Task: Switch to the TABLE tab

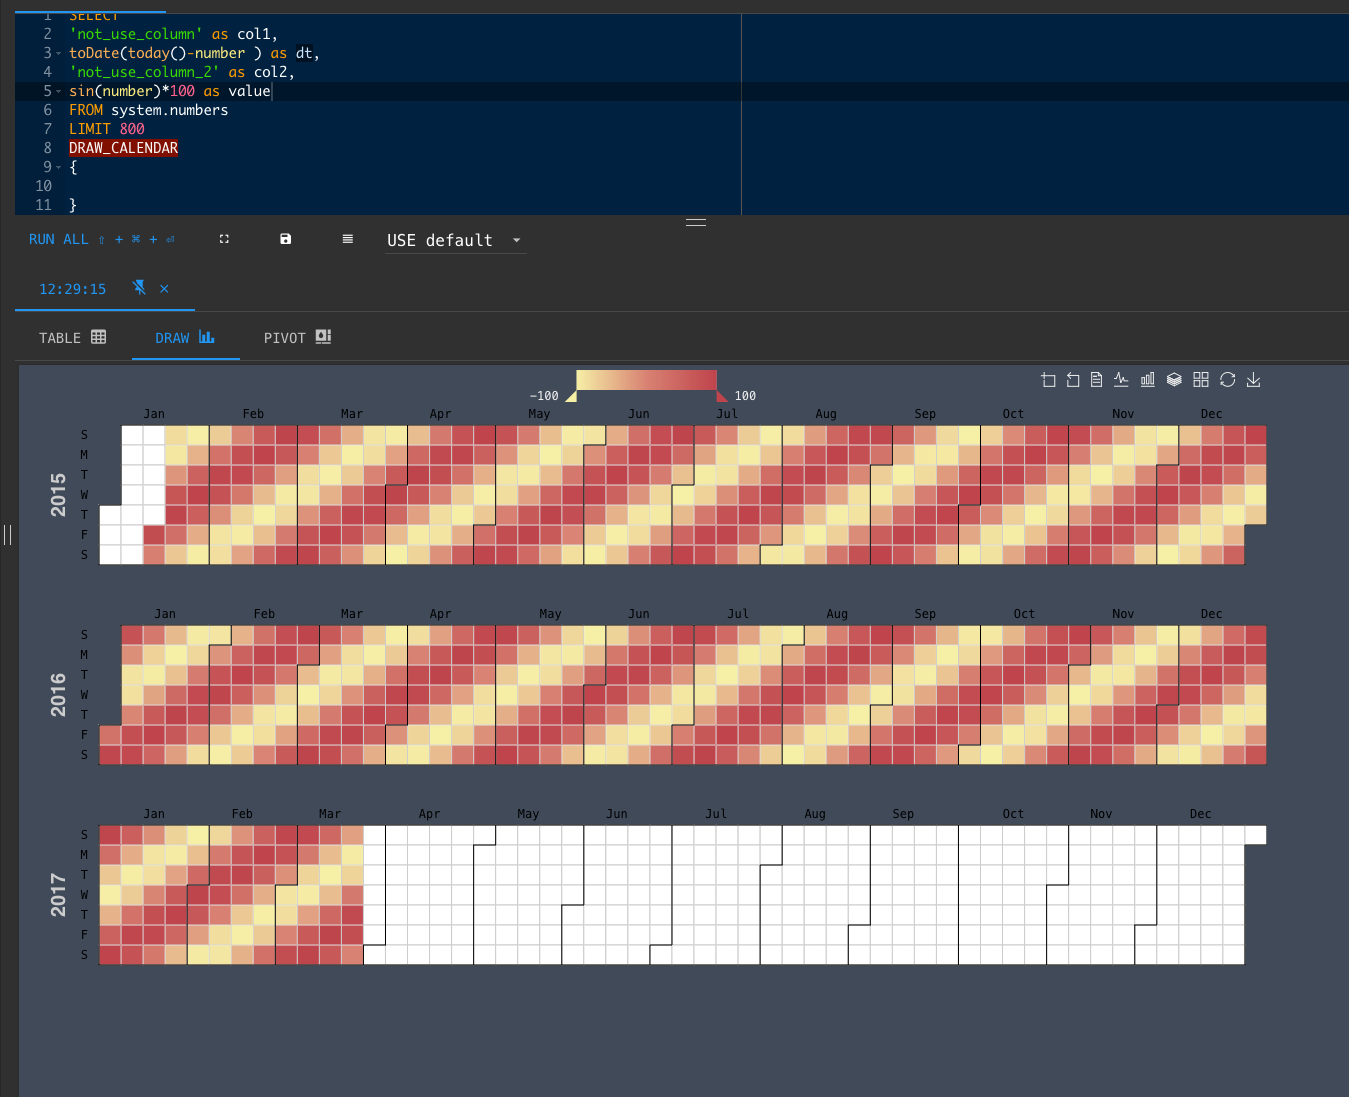Action: (x=72, y=338)
